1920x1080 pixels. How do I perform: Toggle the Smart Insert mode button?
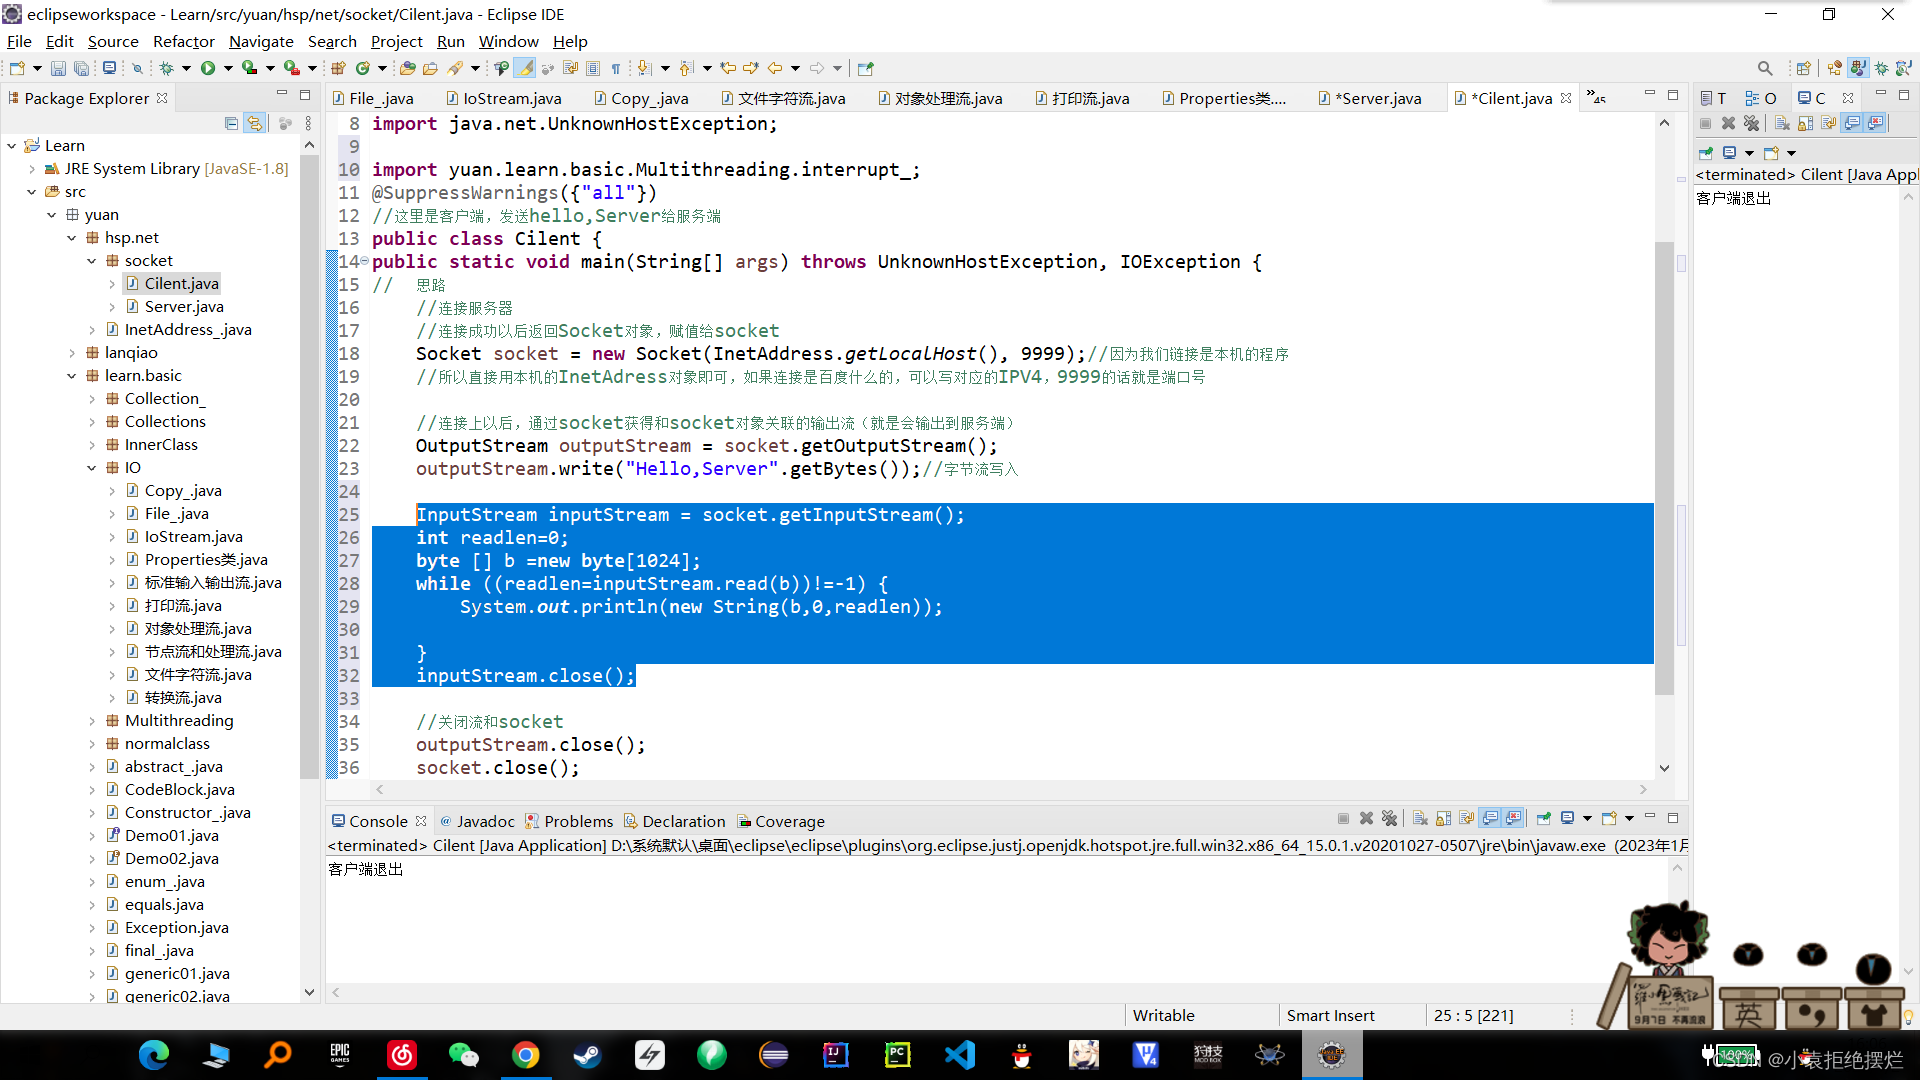(1329, 1014)
